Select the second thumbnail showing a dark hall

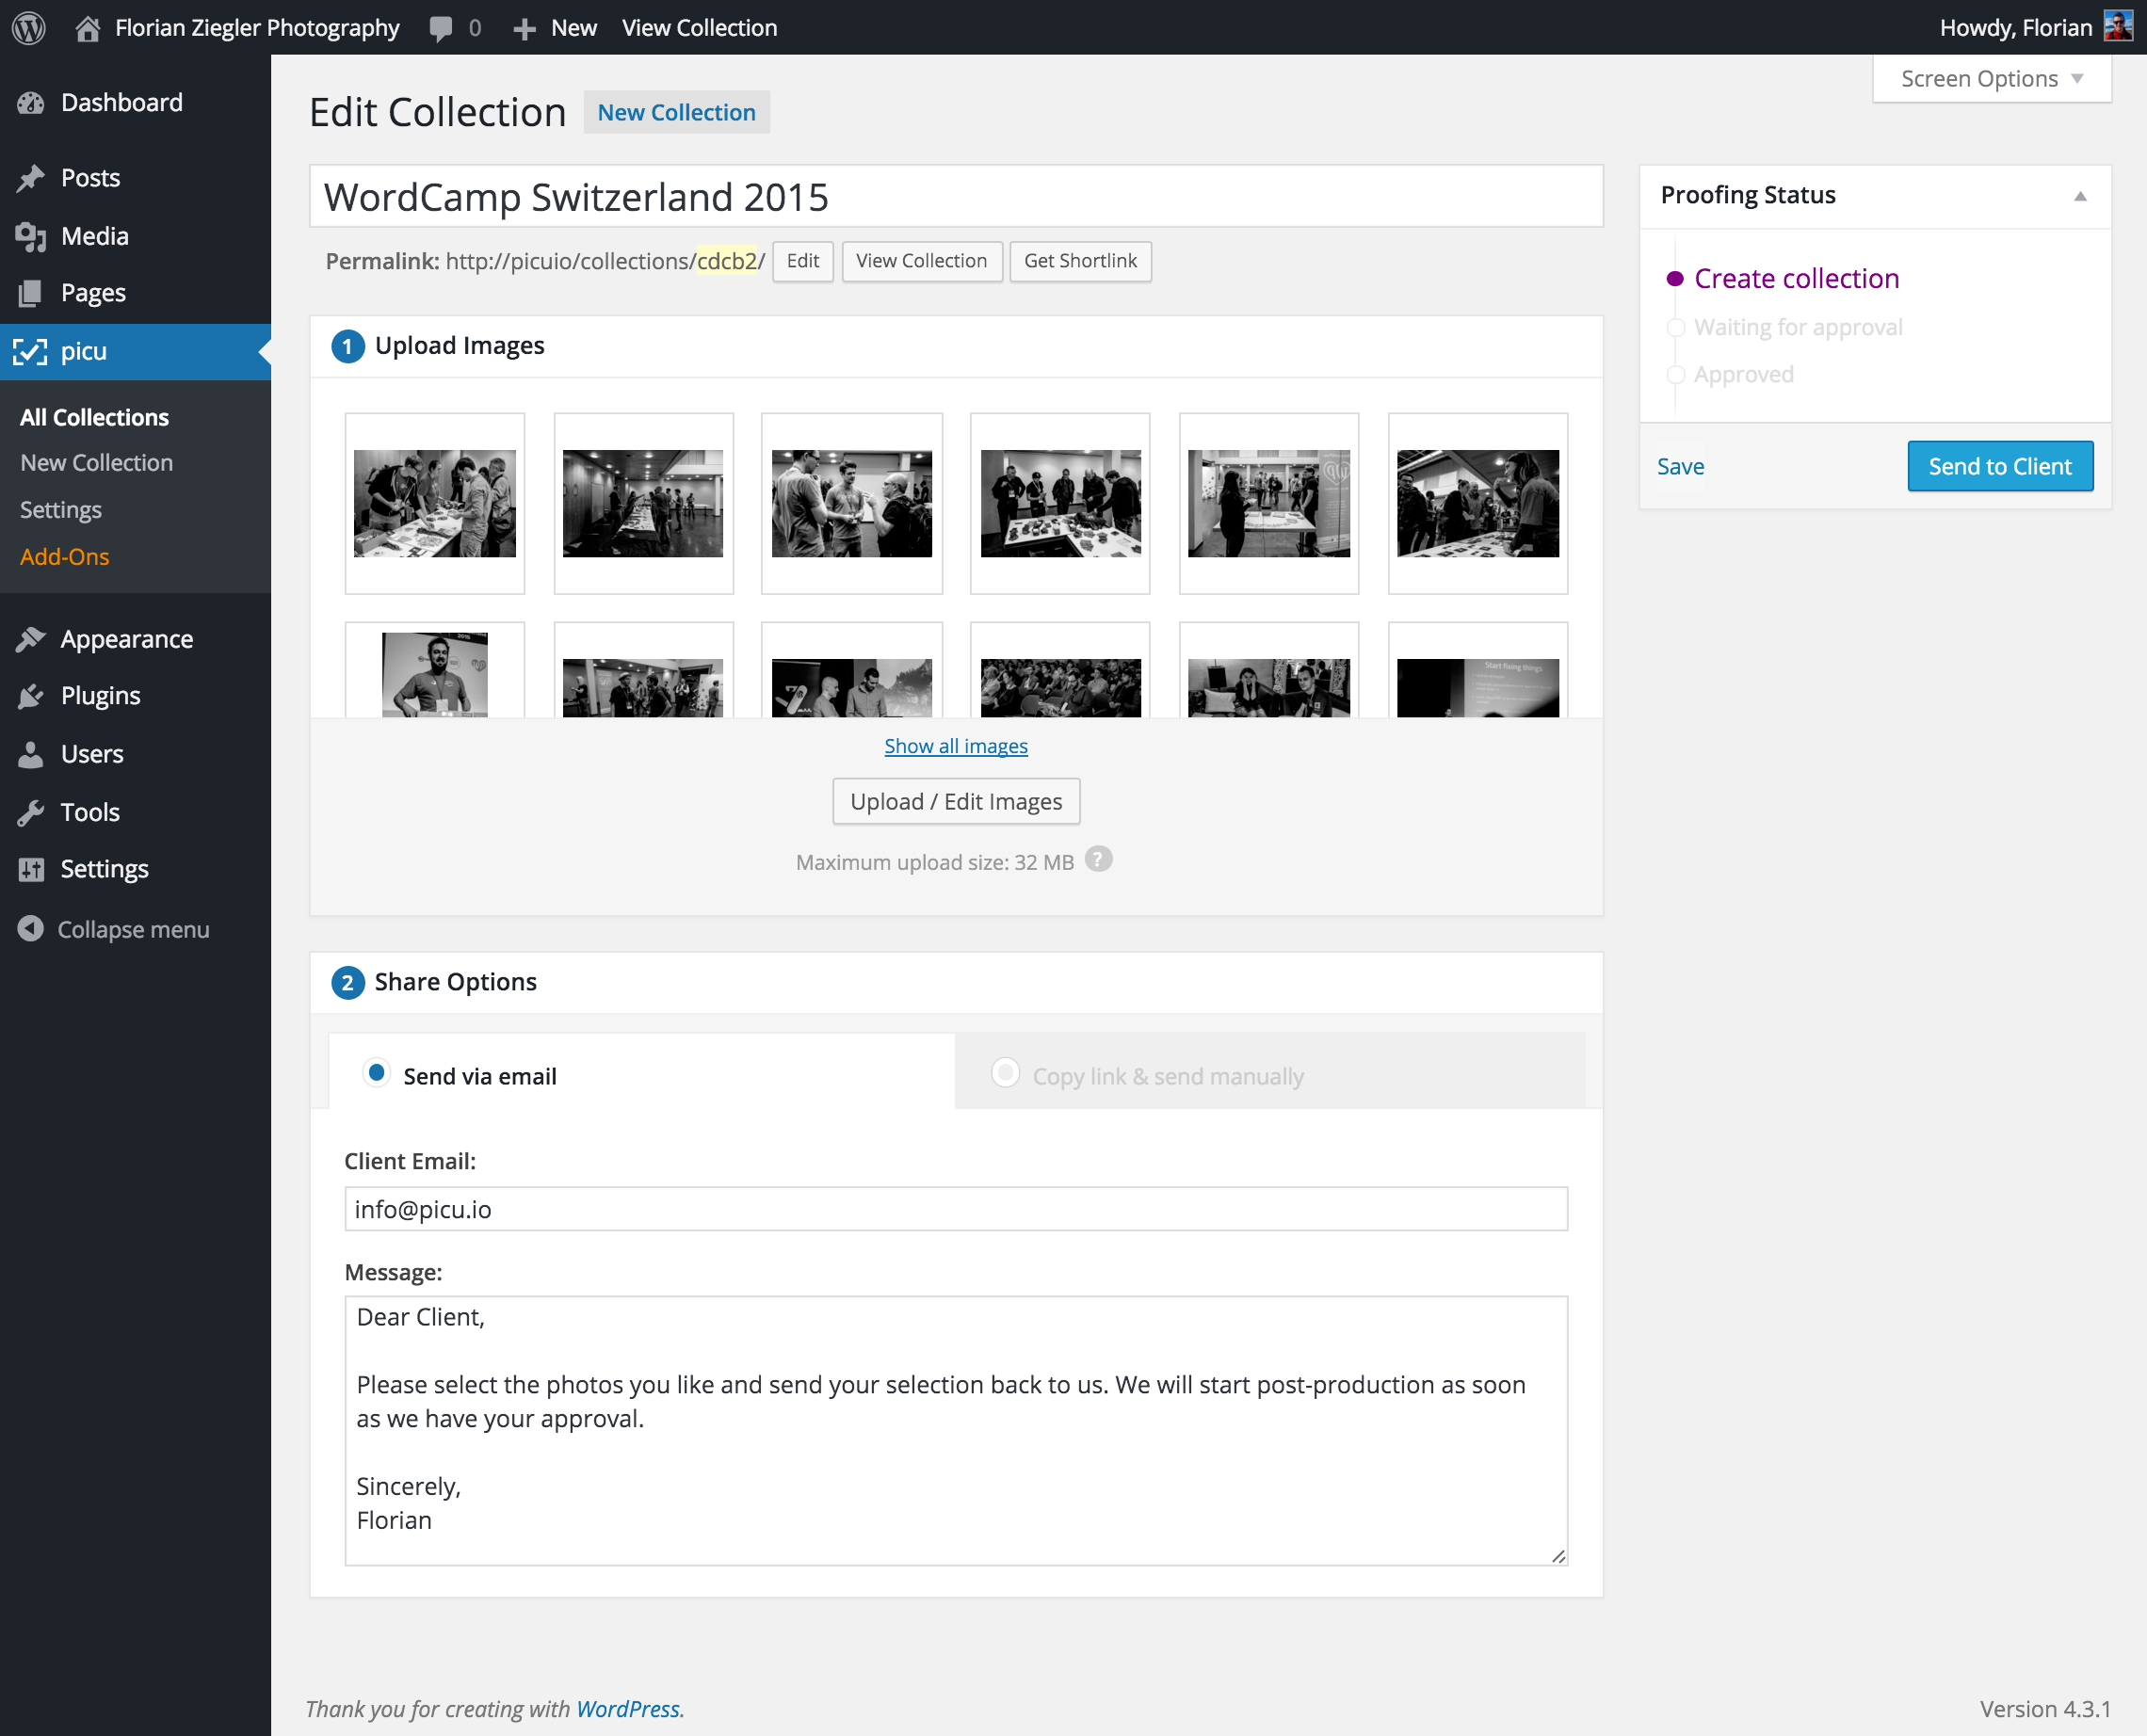tap(643, 503)
